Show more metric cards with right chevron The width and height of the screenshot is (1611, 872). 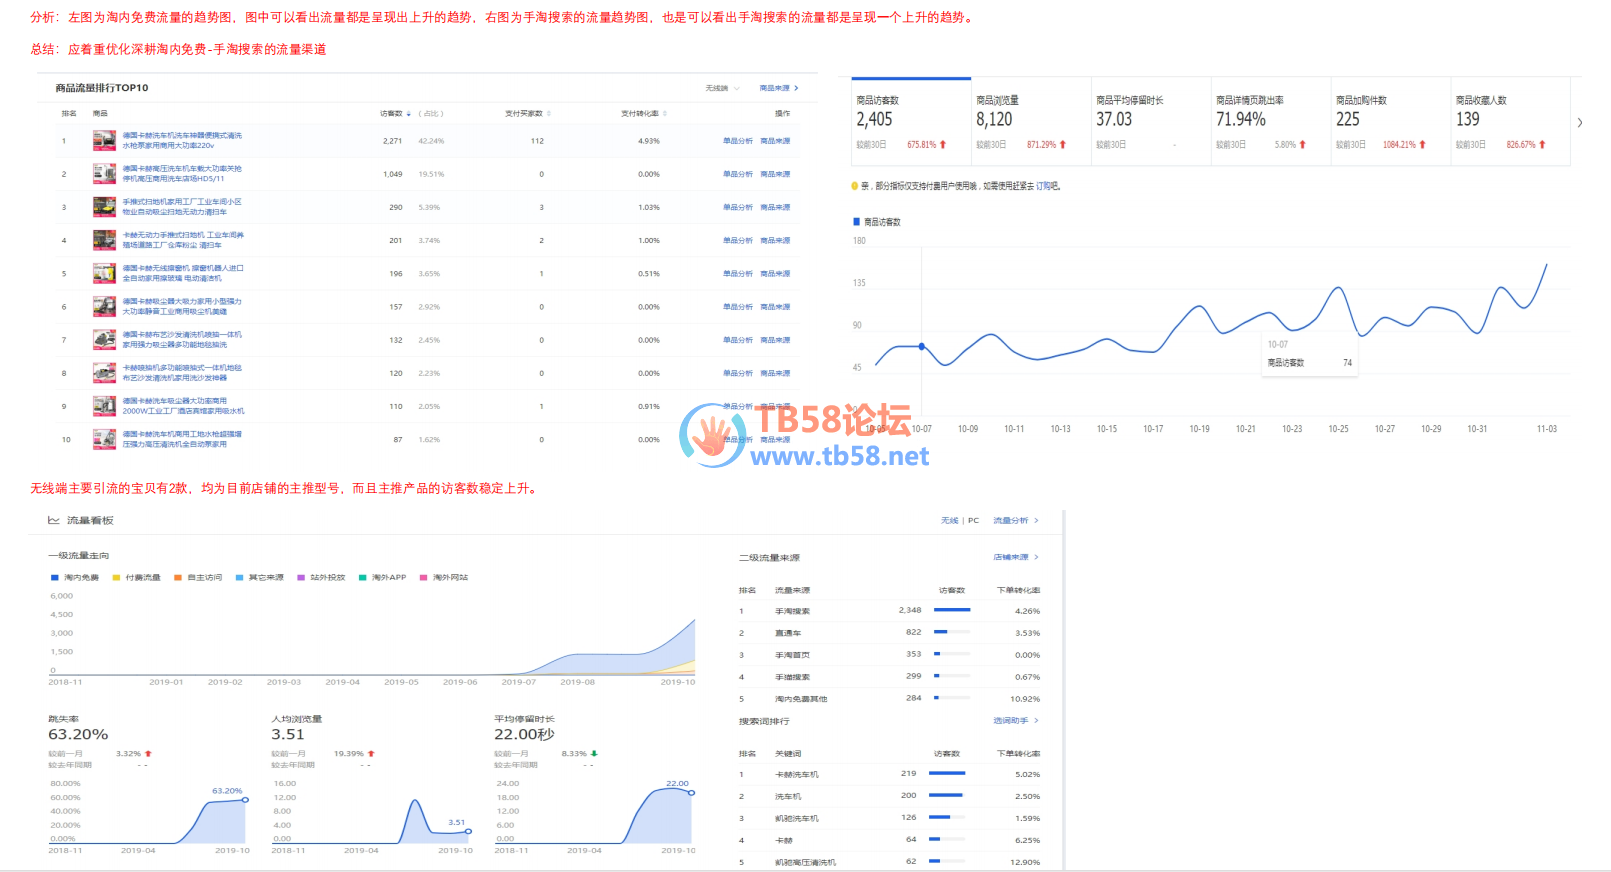[1580, 123]
